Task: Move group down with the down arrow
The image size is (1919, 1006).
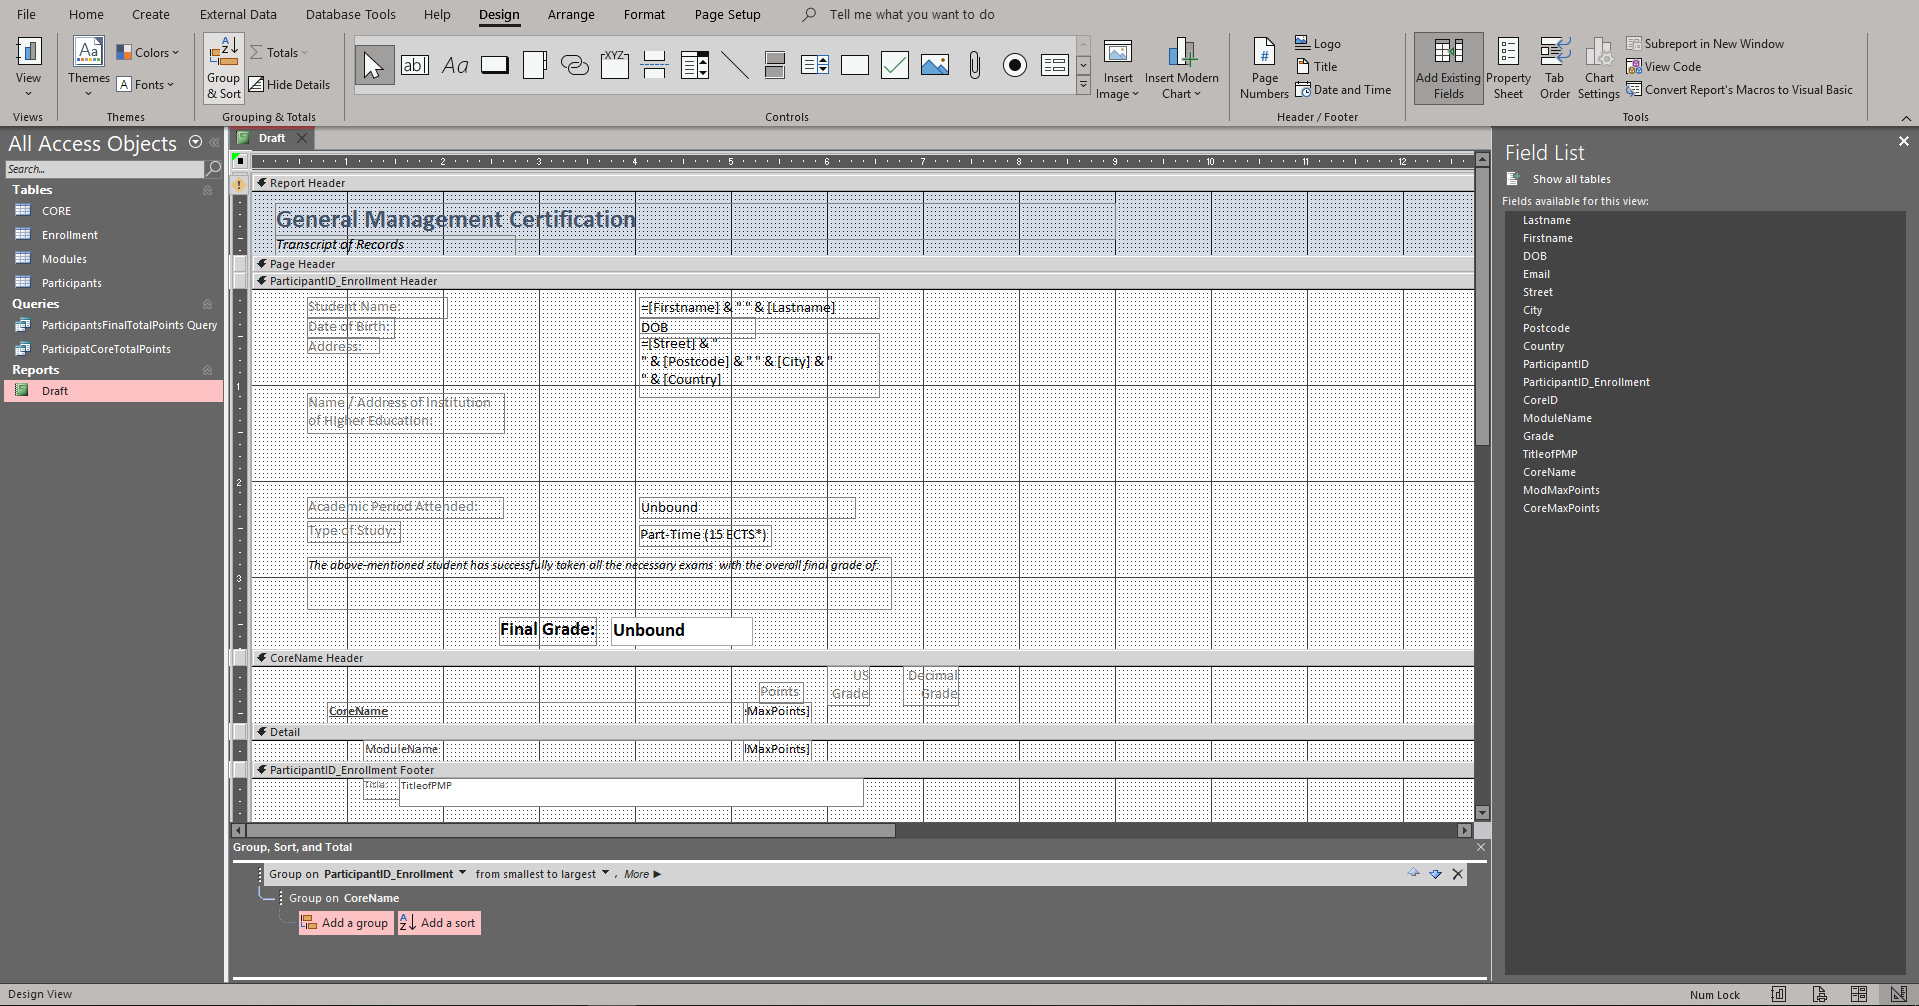Action: click(1435, 873)
